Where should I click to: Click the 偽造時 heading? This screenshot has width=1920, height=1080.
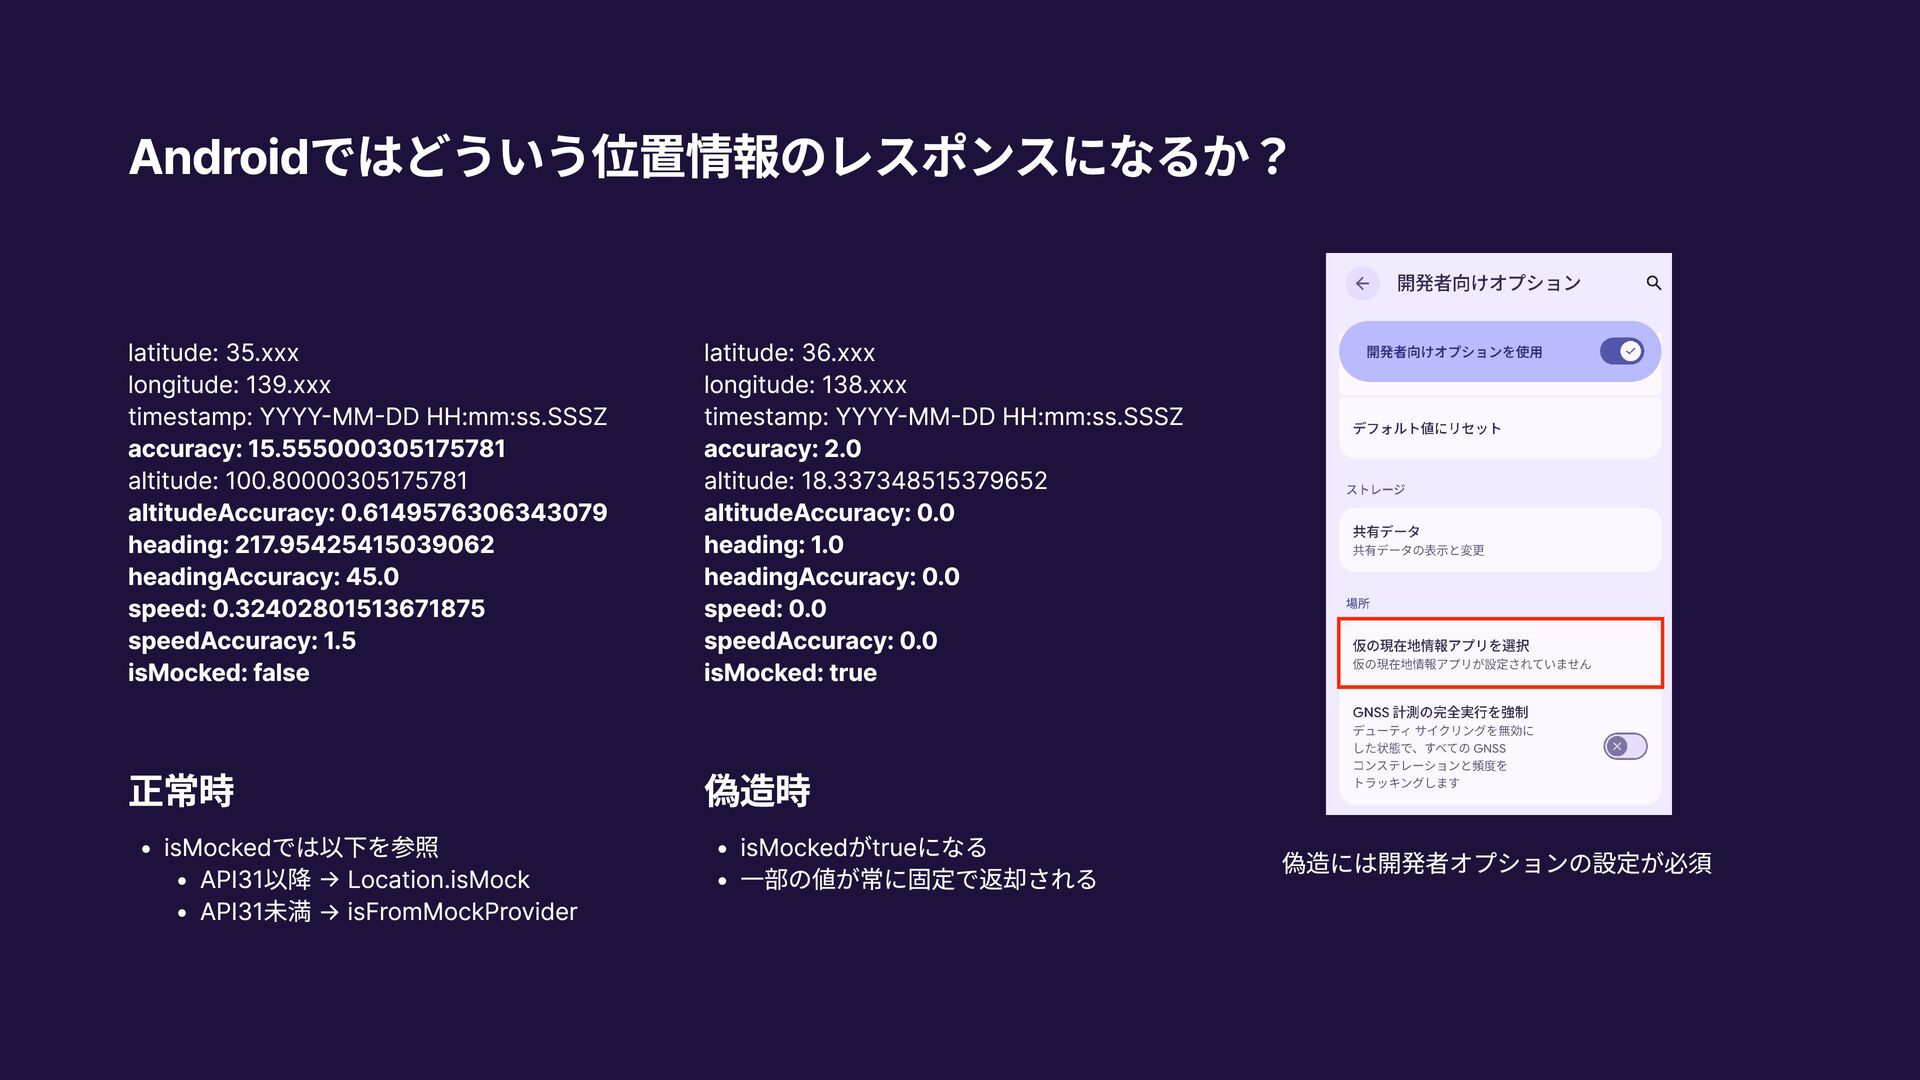[757, 791]
